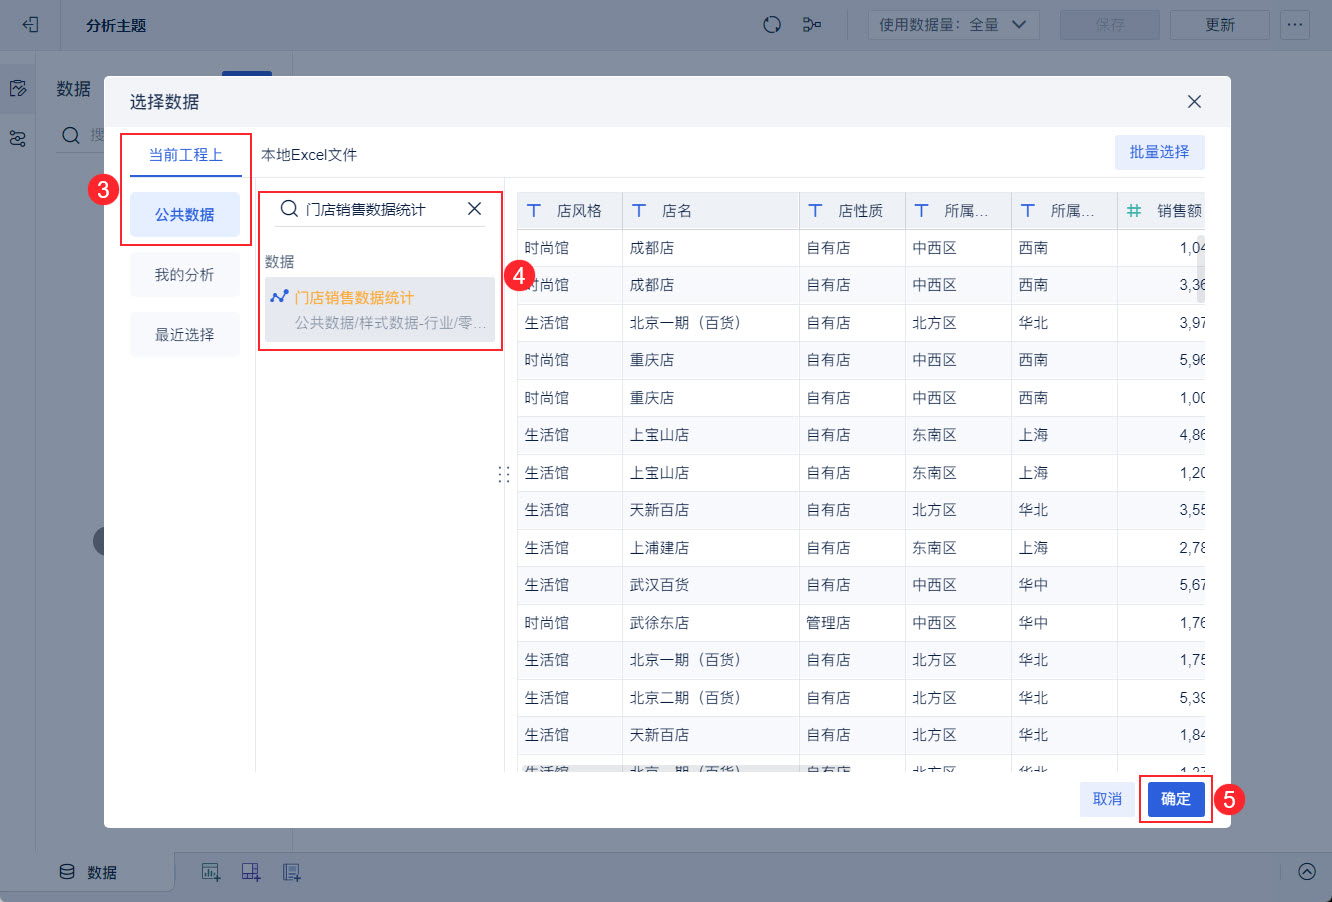
Task: Click the search icon in background 数据 panel
Action: point(71,135)
